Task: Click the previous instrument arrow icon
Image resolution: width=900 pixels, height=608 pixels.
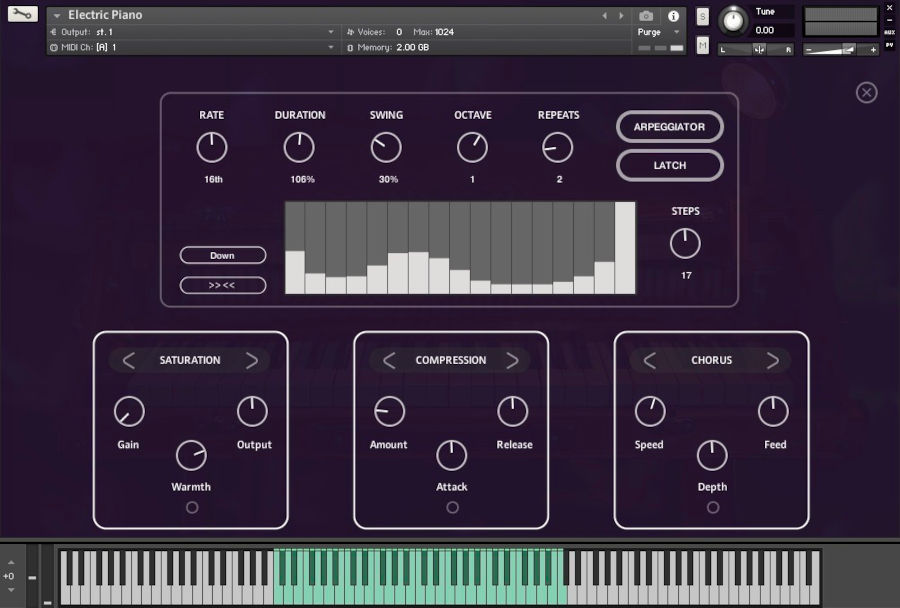Action: point(604,14)
